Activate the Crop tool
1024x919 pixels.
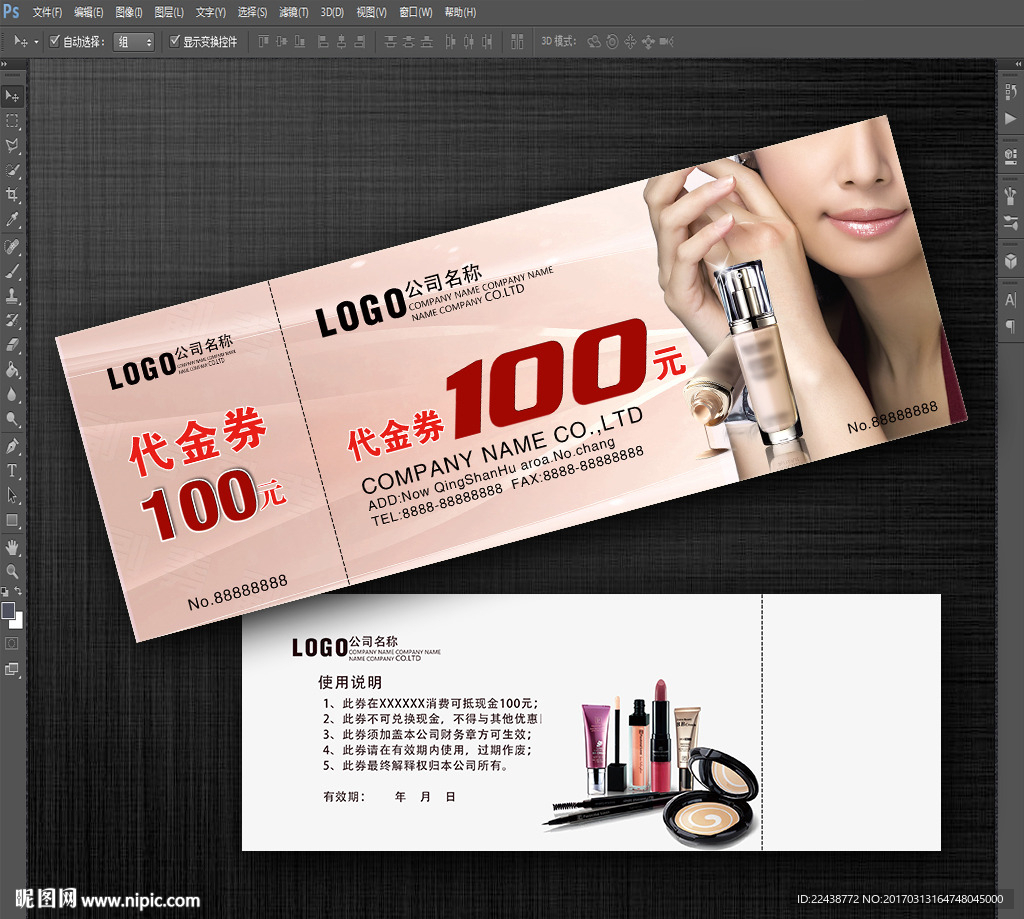coord(12,195)
